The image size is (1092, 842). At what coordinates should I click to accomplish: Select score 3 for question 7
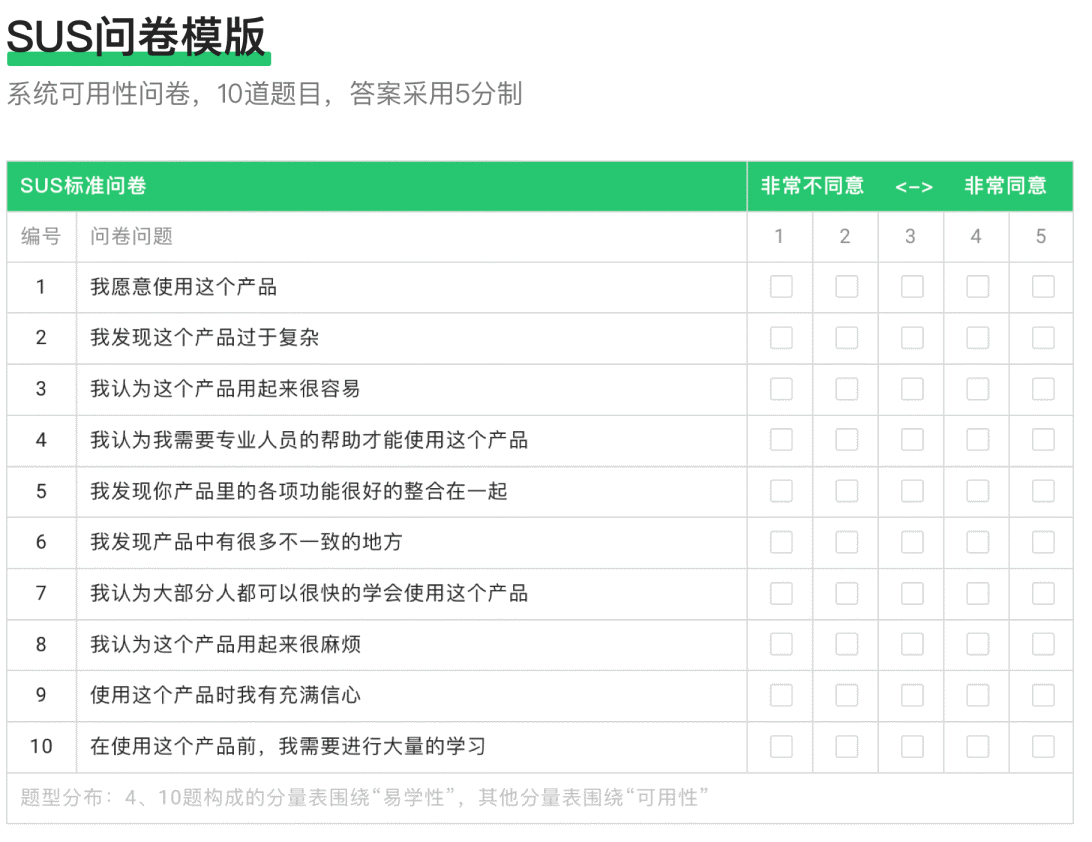point(912,593)
